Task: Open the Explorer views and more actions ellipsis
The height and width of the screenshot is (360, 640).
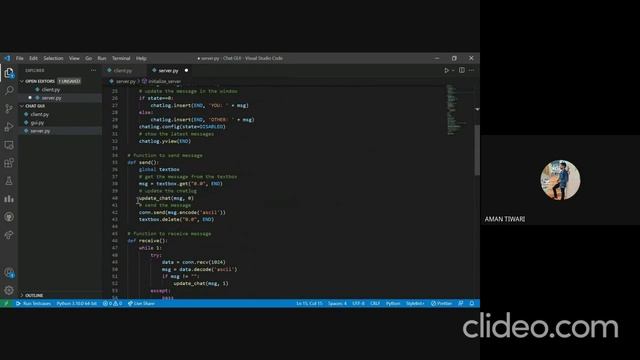Action: pyautogui.click(x=93, y=70)
